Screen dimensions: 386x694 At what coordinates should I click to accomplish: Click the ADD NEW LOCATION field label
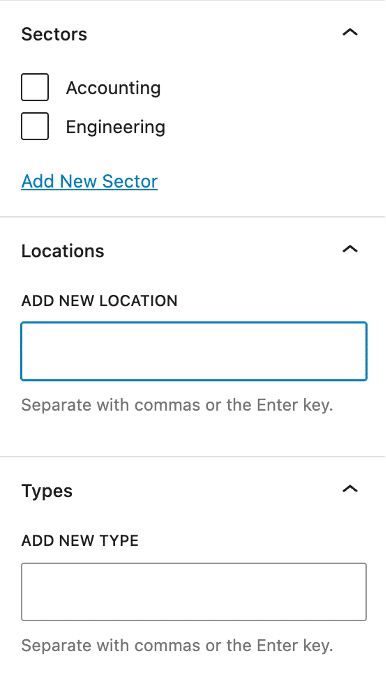click(x=99, y=301)
